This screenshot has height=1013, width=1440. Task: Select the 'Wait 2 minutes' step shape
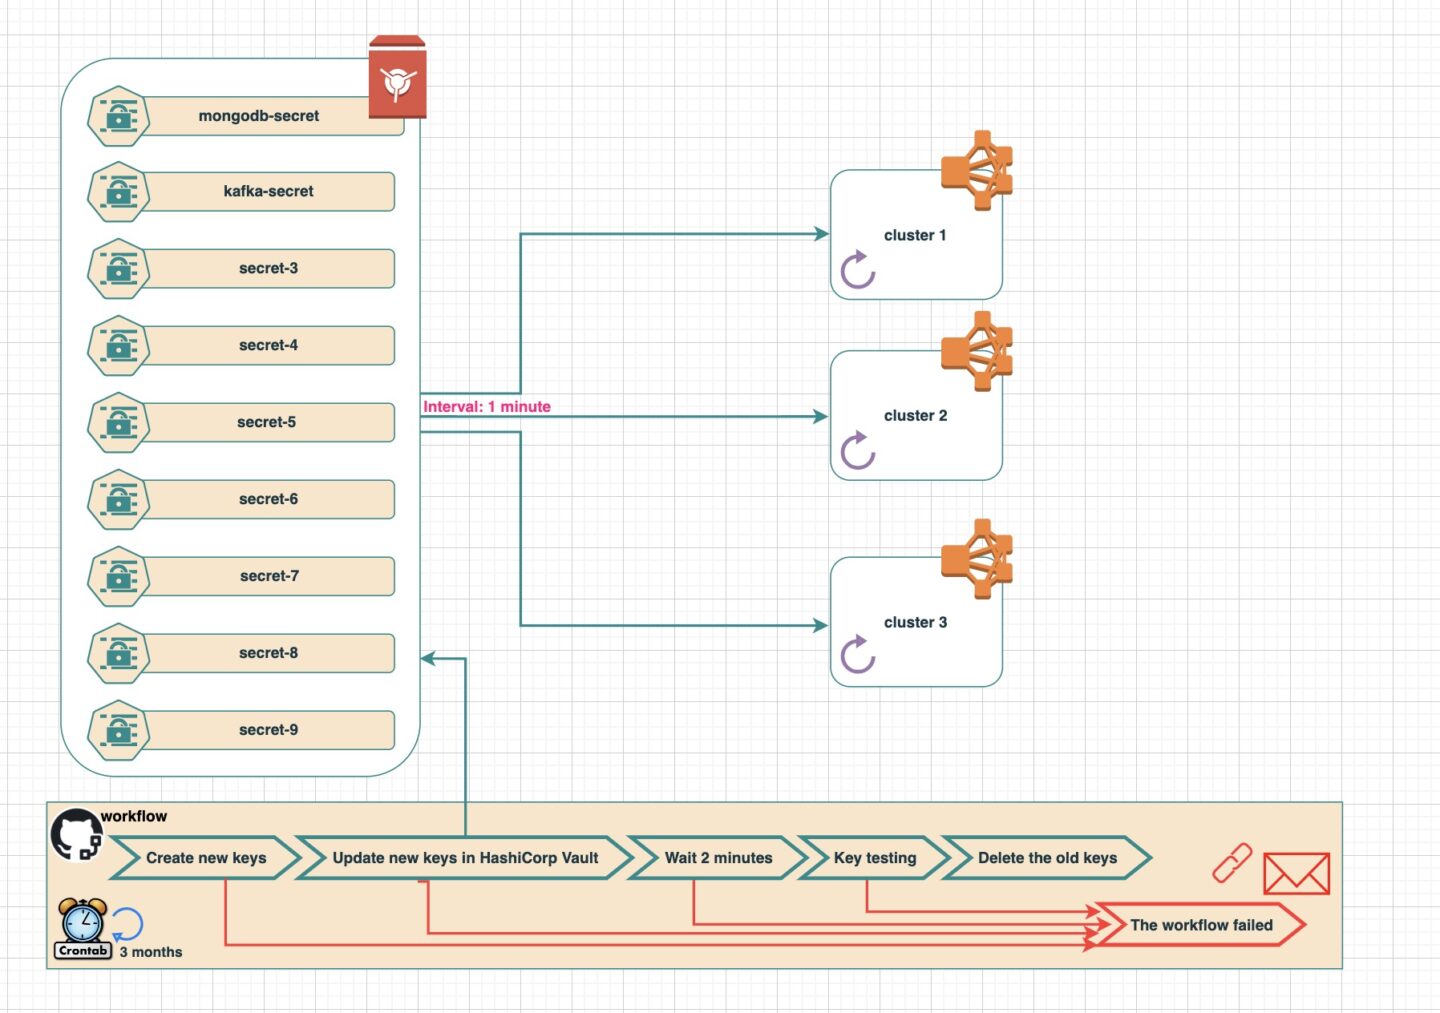[x=718, y=858]
